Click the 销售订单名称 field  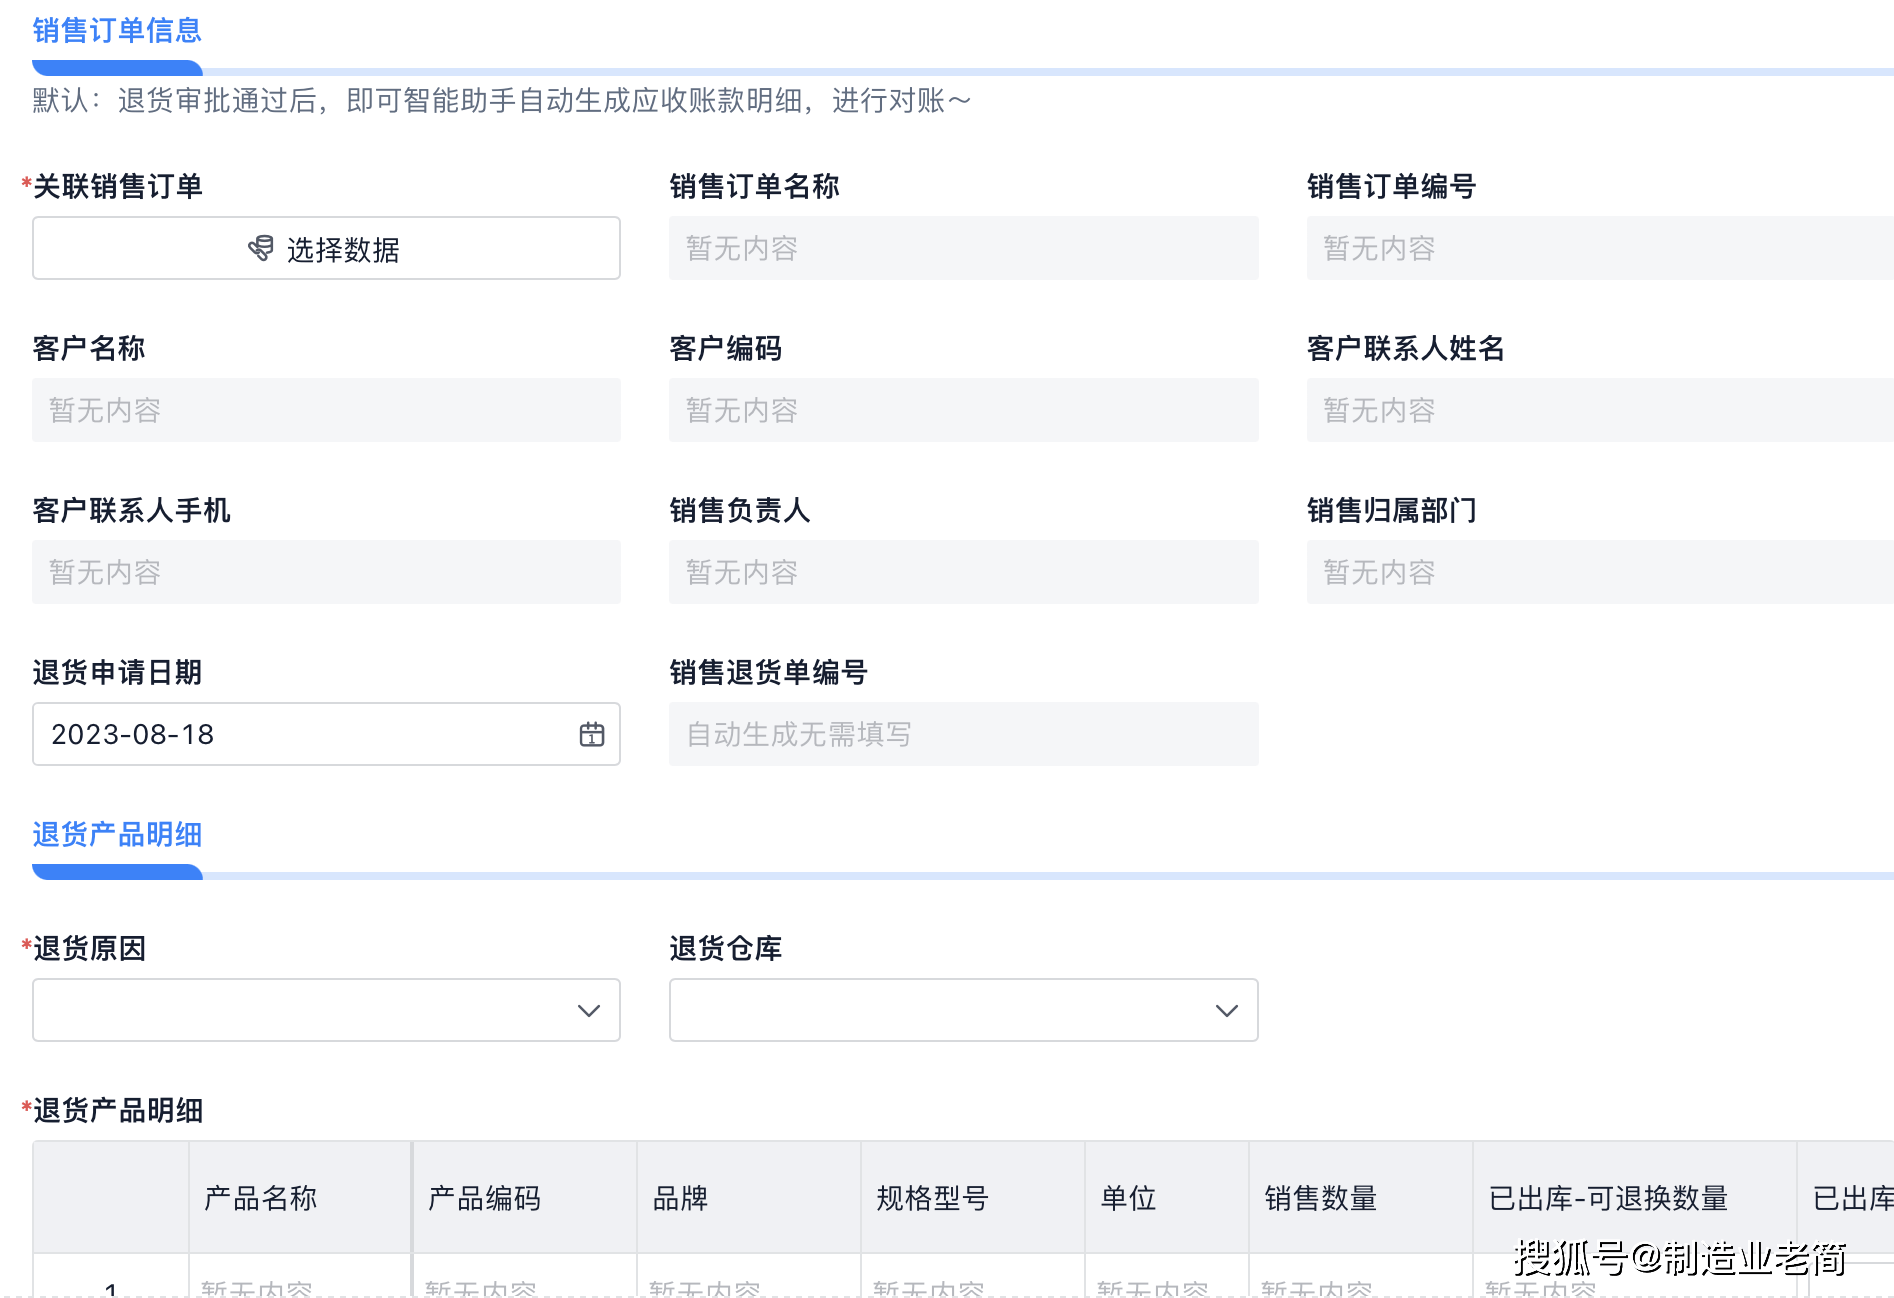(963, 248)
